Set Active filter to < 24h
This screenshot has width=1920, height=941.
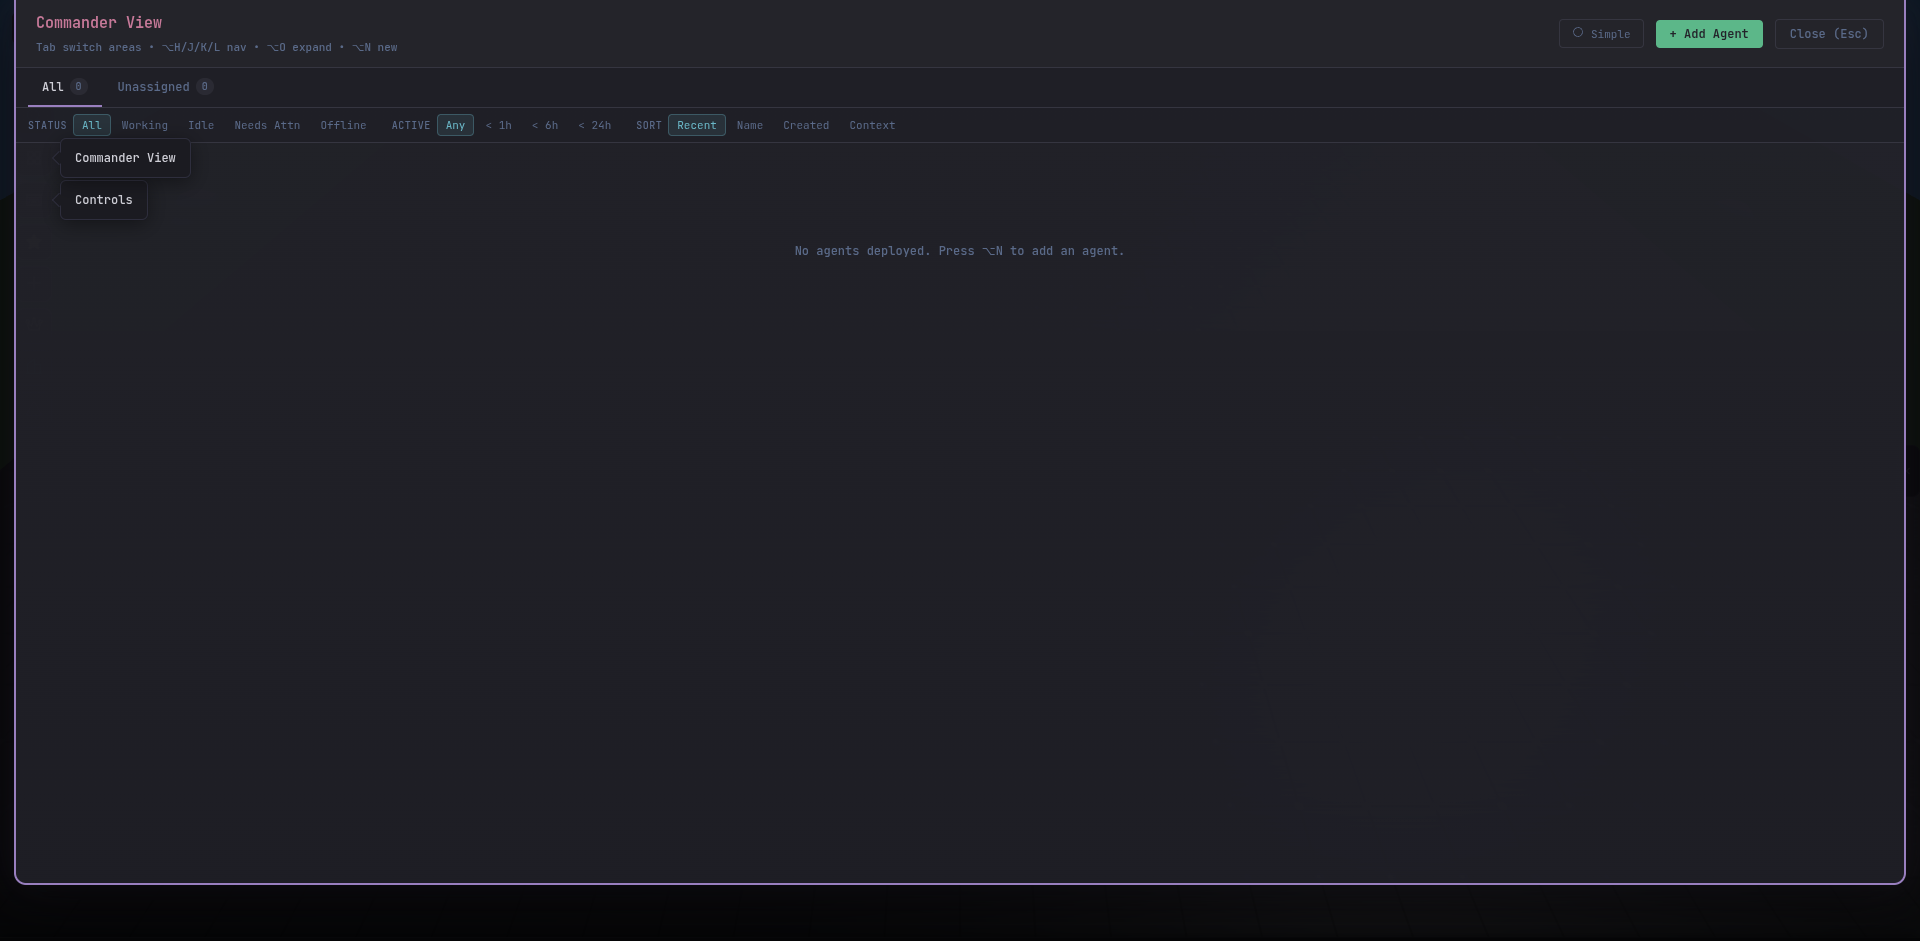point(594,125)
